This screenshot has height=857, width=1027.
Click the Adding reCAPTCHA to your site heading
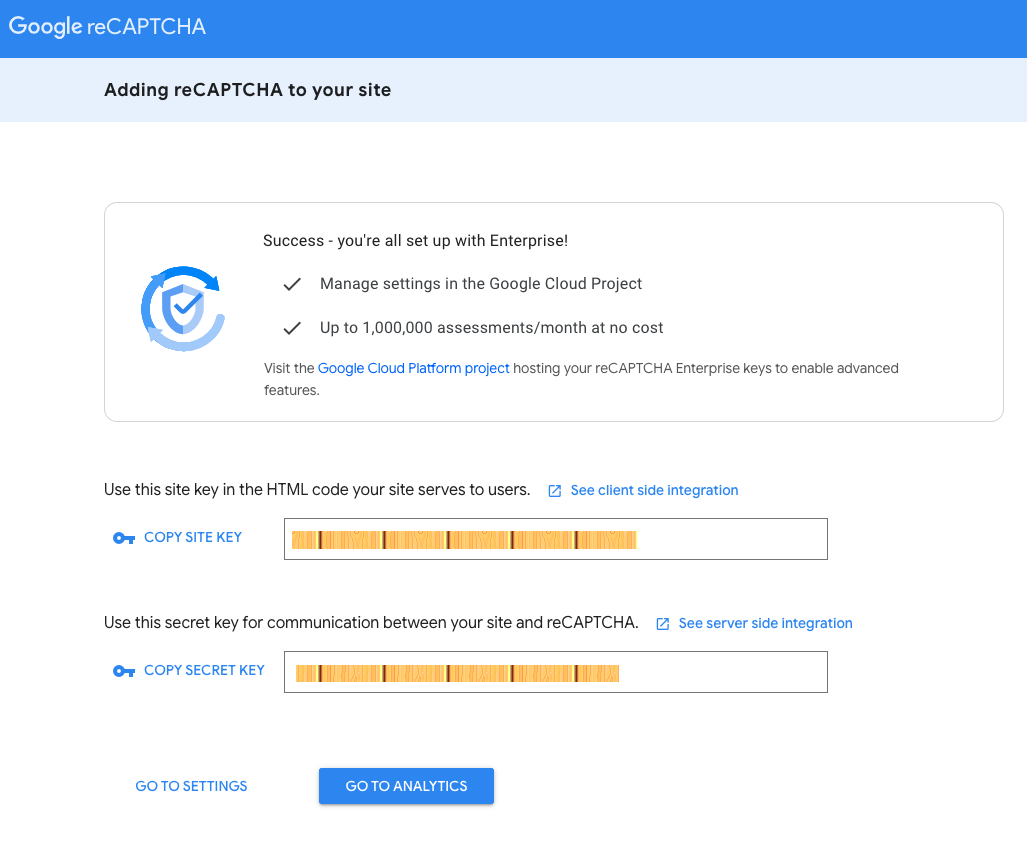(x=248, y=90)
